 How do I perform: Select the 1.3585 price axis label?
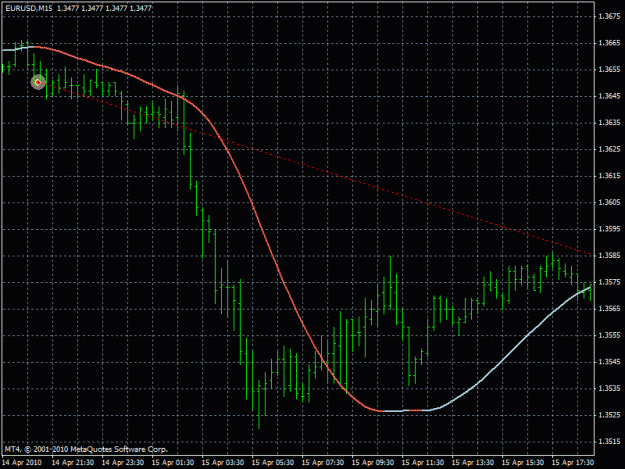(x=609, y=255)
